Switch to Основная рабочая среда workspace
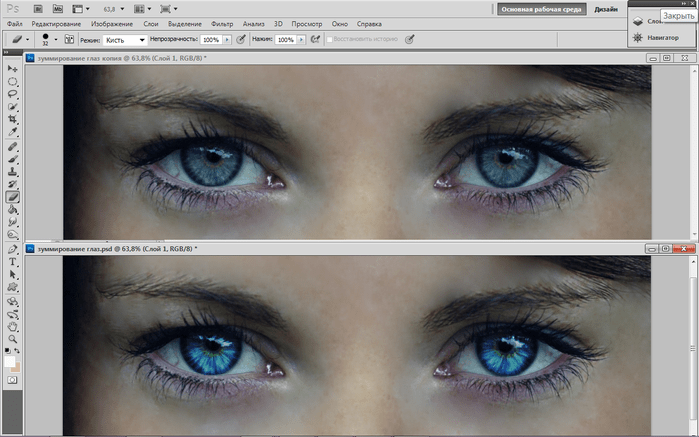This screenshot has width=699, height=437. point(542,9)
